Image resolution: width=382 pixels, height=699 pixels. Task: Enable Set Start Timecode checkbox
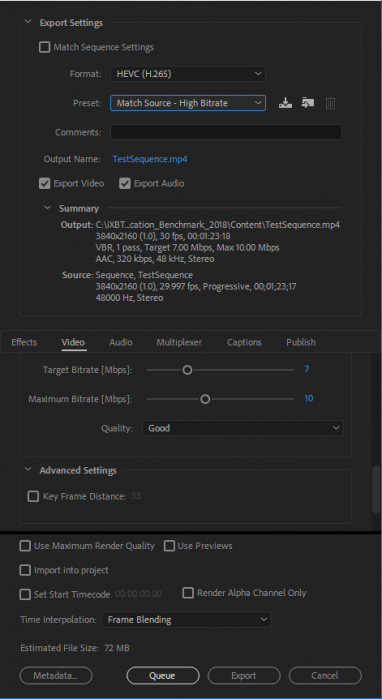[x=25, y=594]
